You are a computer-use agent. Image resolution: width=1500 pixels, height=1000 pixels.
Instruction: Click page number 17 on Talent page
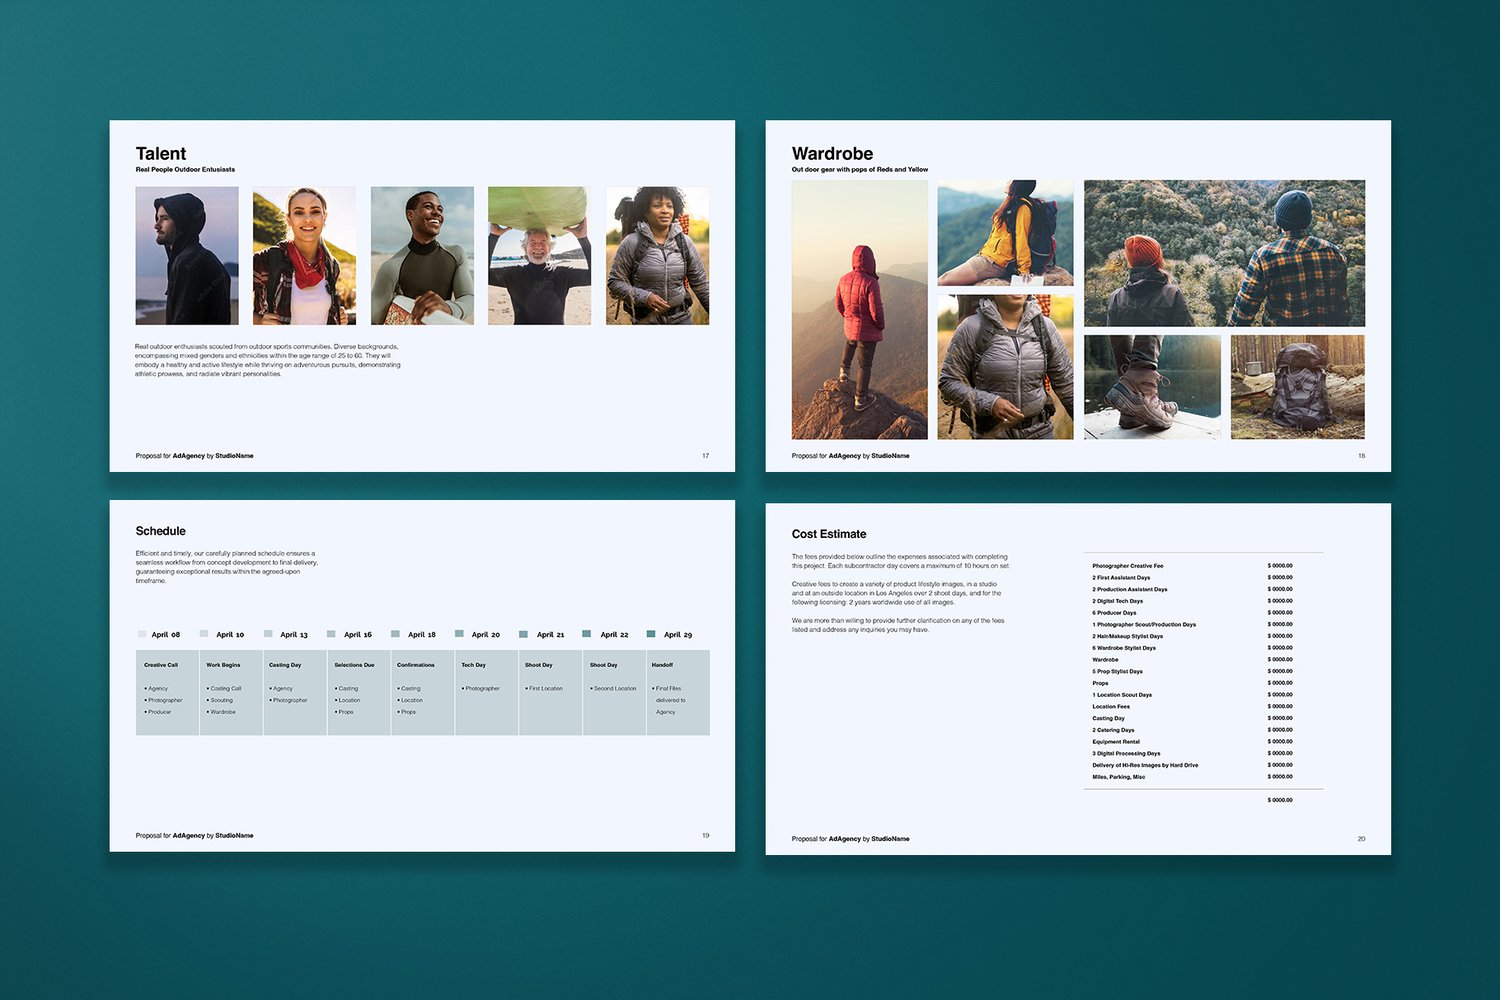pyautogui.click(x=705, y=456)
